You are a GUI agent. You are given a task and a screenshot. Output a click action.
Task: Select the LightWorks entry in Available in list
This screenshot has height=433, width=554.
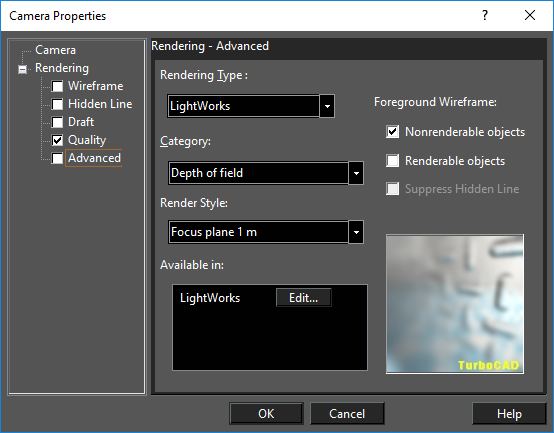pyautogui.click(x=210, y=298)
